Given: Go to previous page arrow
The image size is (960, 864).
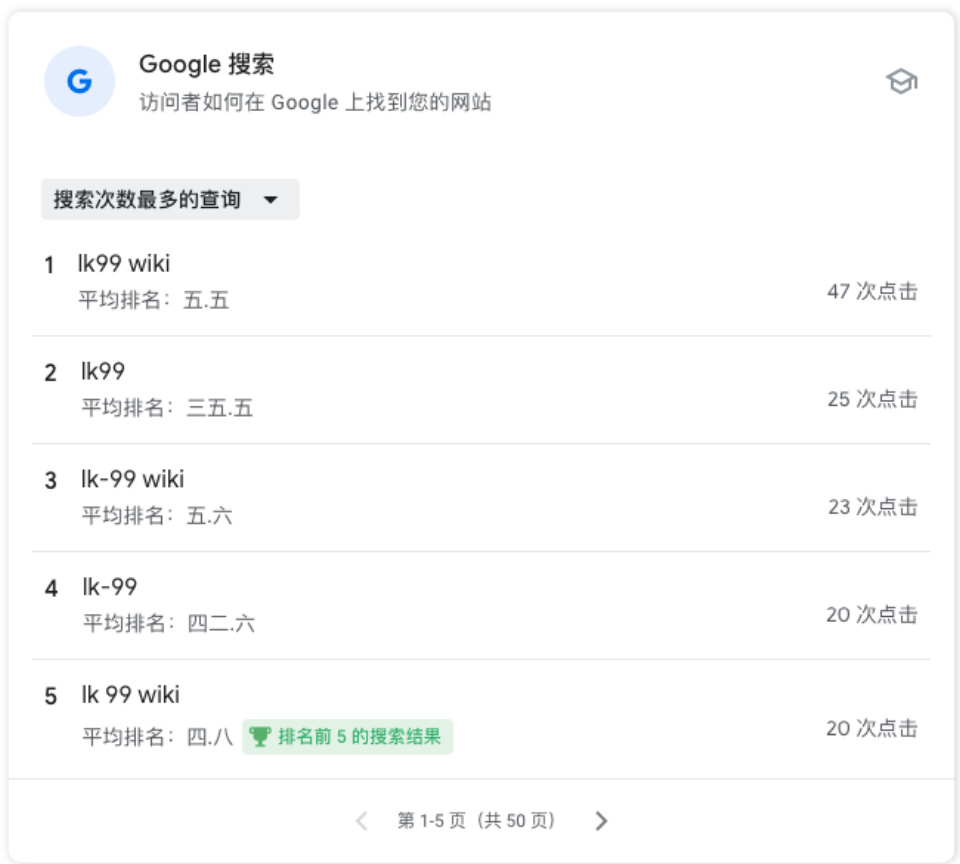Looking at the screenshot, I should (x=362, y=821).
